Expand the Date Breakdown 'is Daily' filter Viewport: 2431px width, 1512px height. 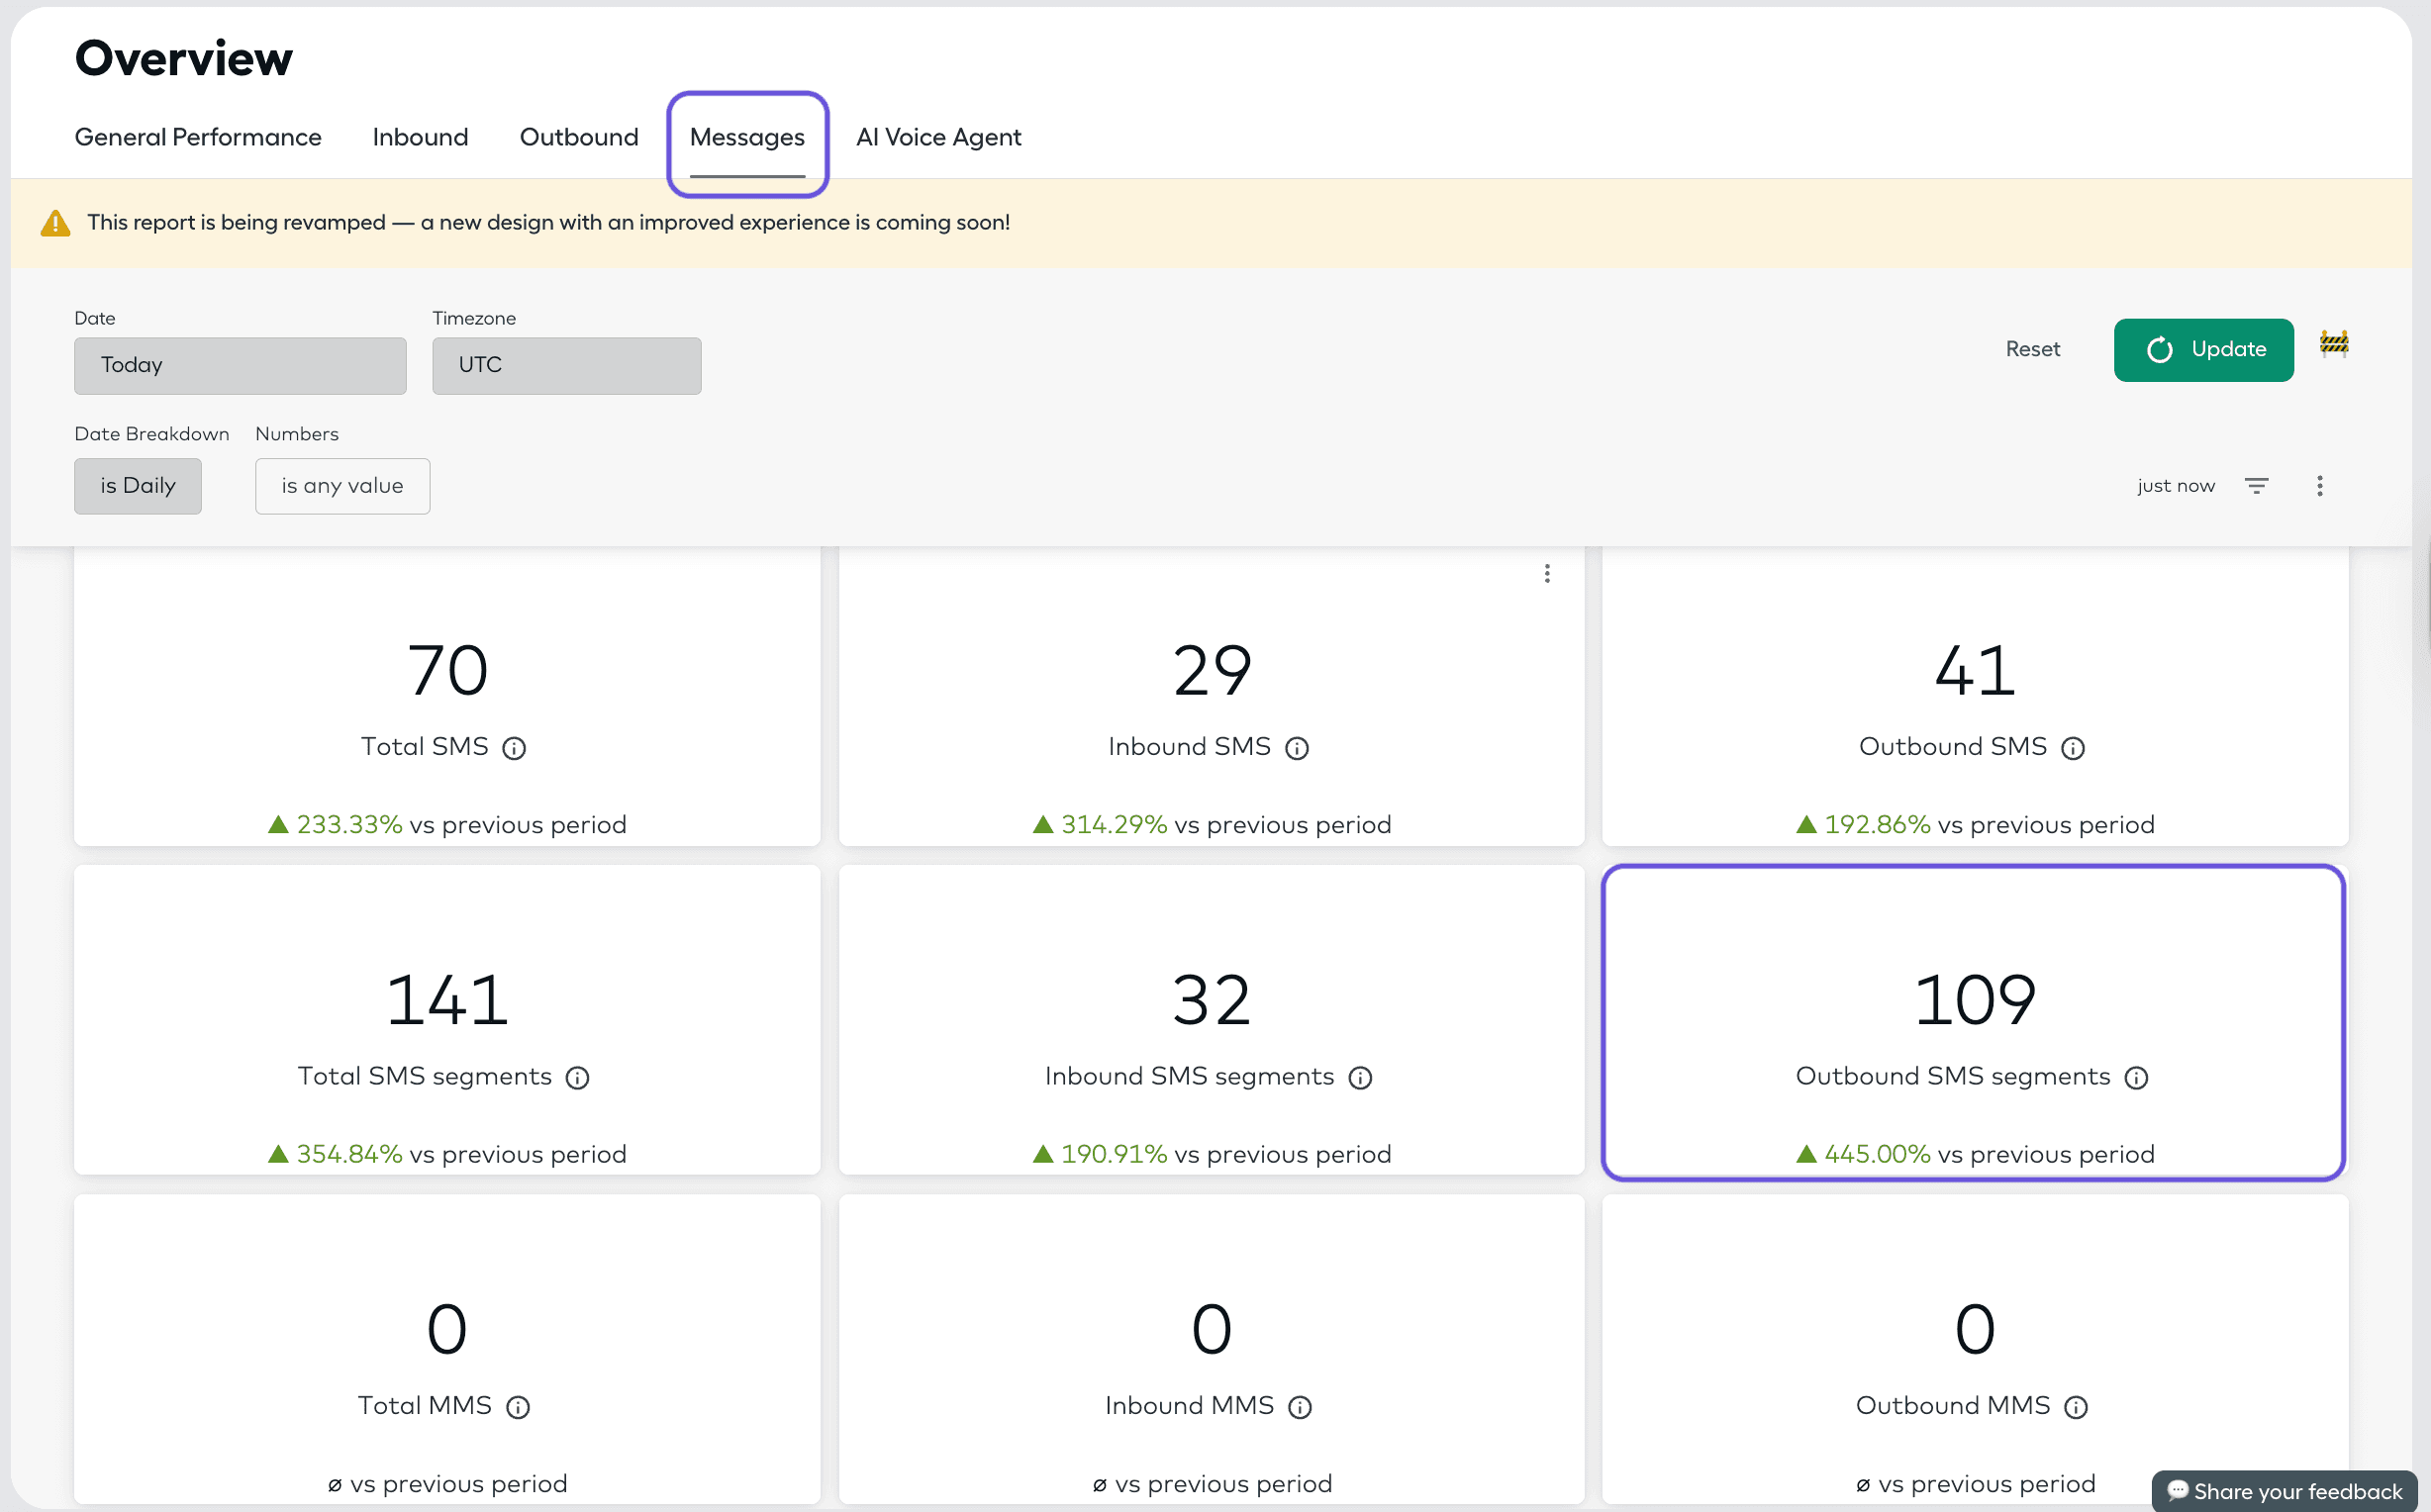(x=138, y=486)
